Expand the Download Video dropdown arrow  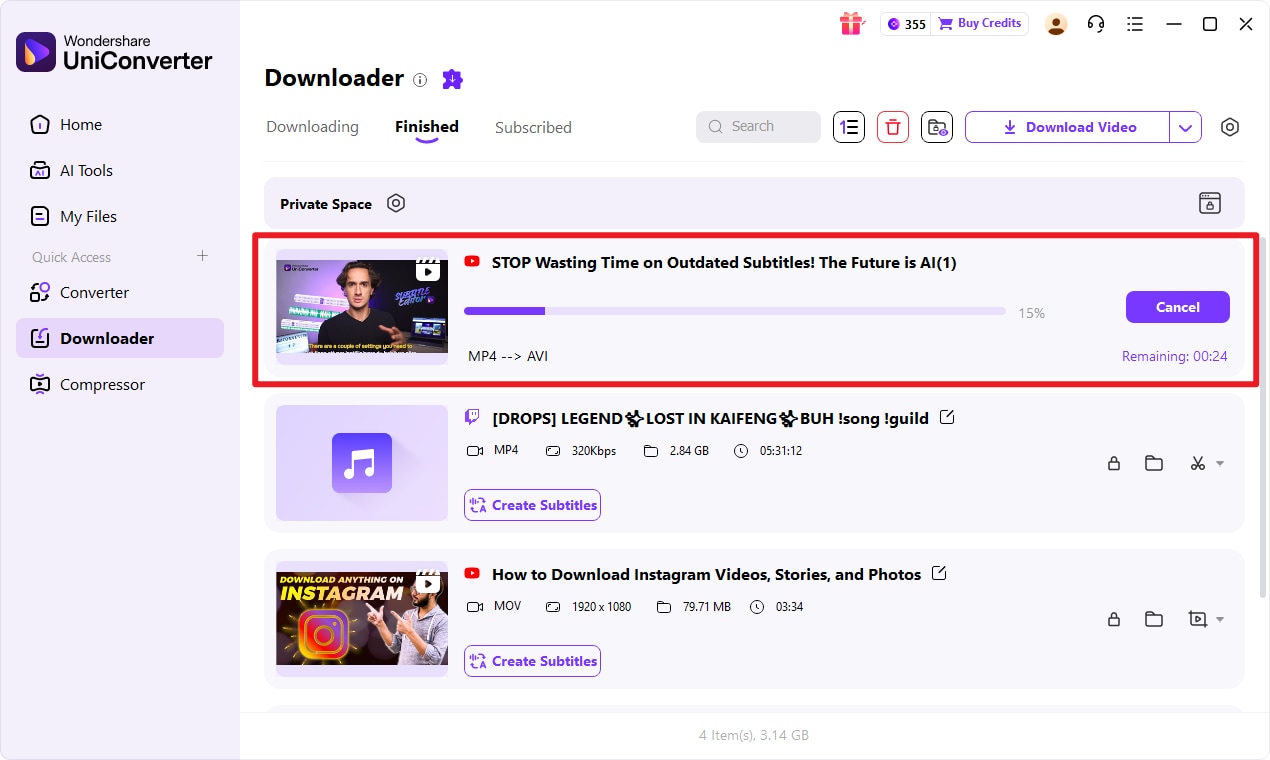click(x=1186, y=127)
